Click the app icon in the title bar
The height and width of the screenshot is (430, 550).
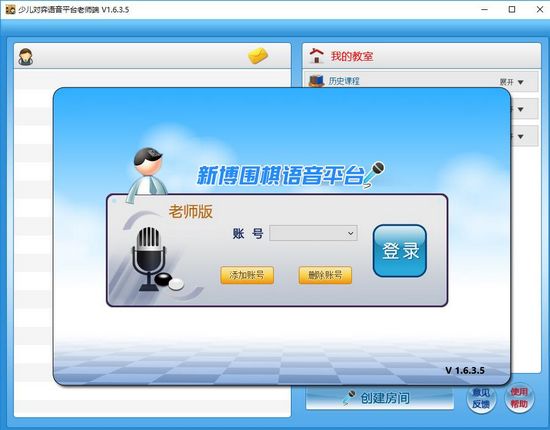(x=10, y=9)
